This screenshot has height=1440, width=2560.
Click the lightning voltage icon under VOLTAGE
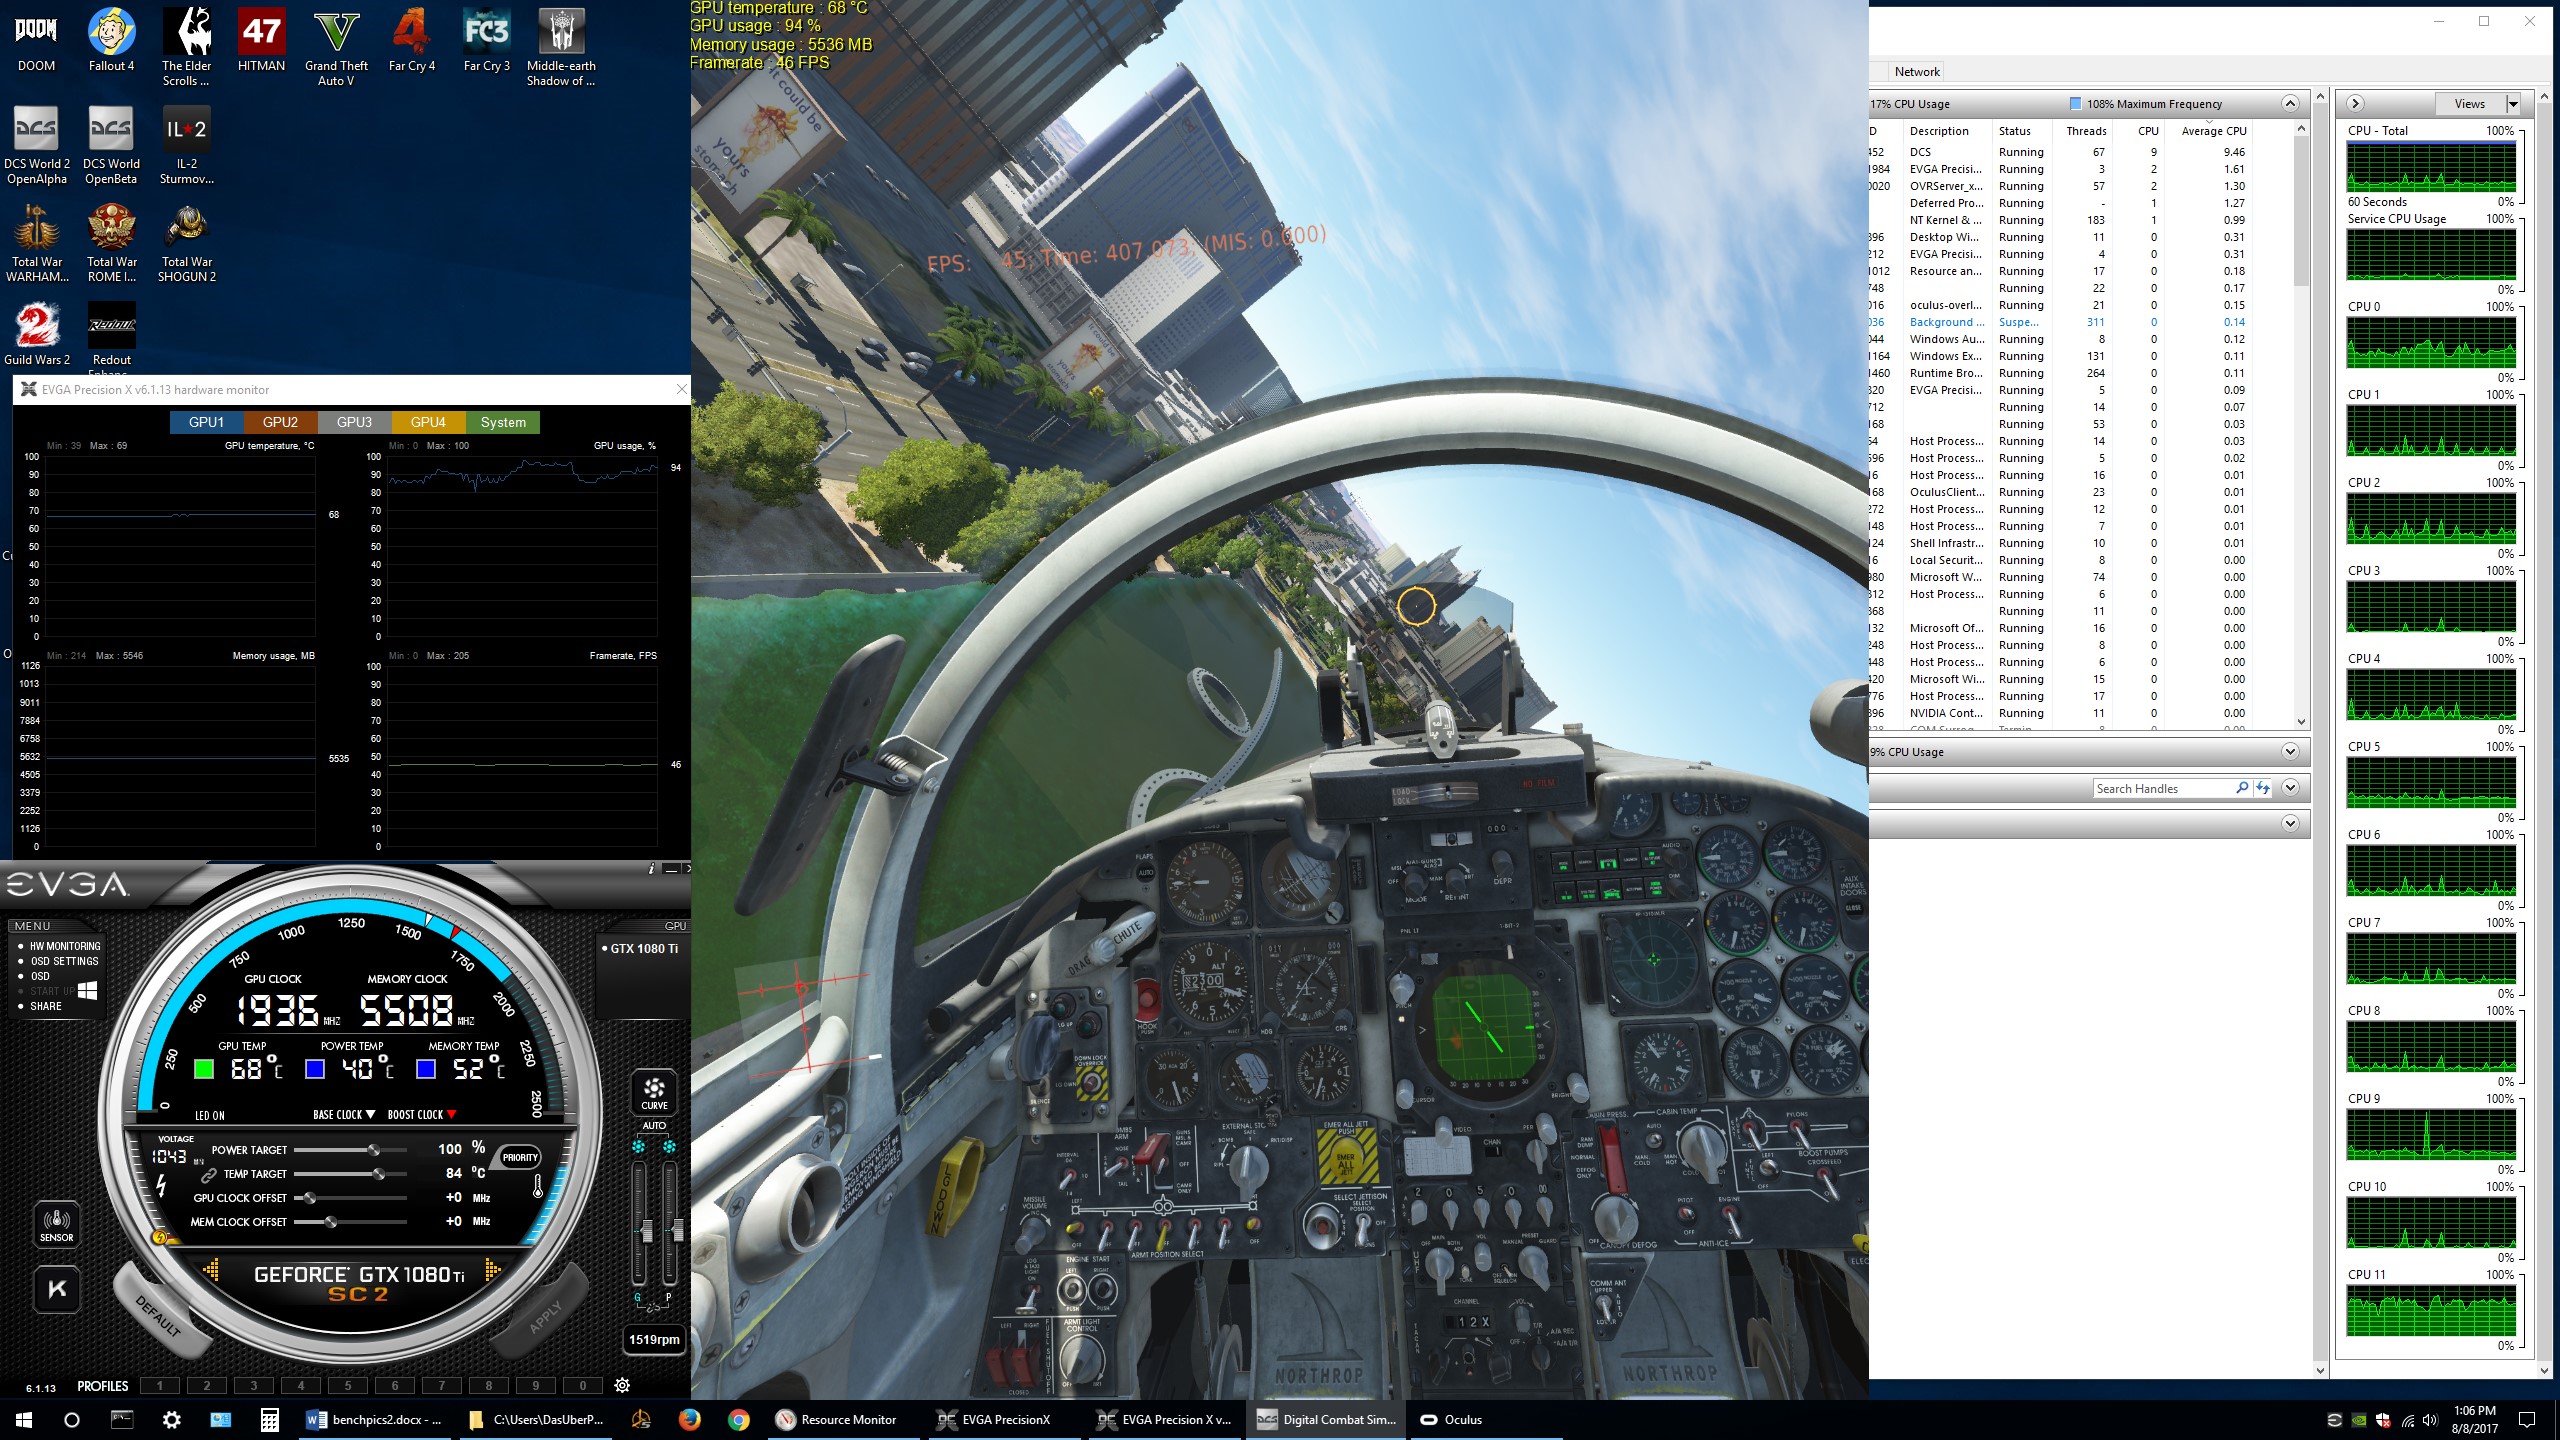[161, 1185]
